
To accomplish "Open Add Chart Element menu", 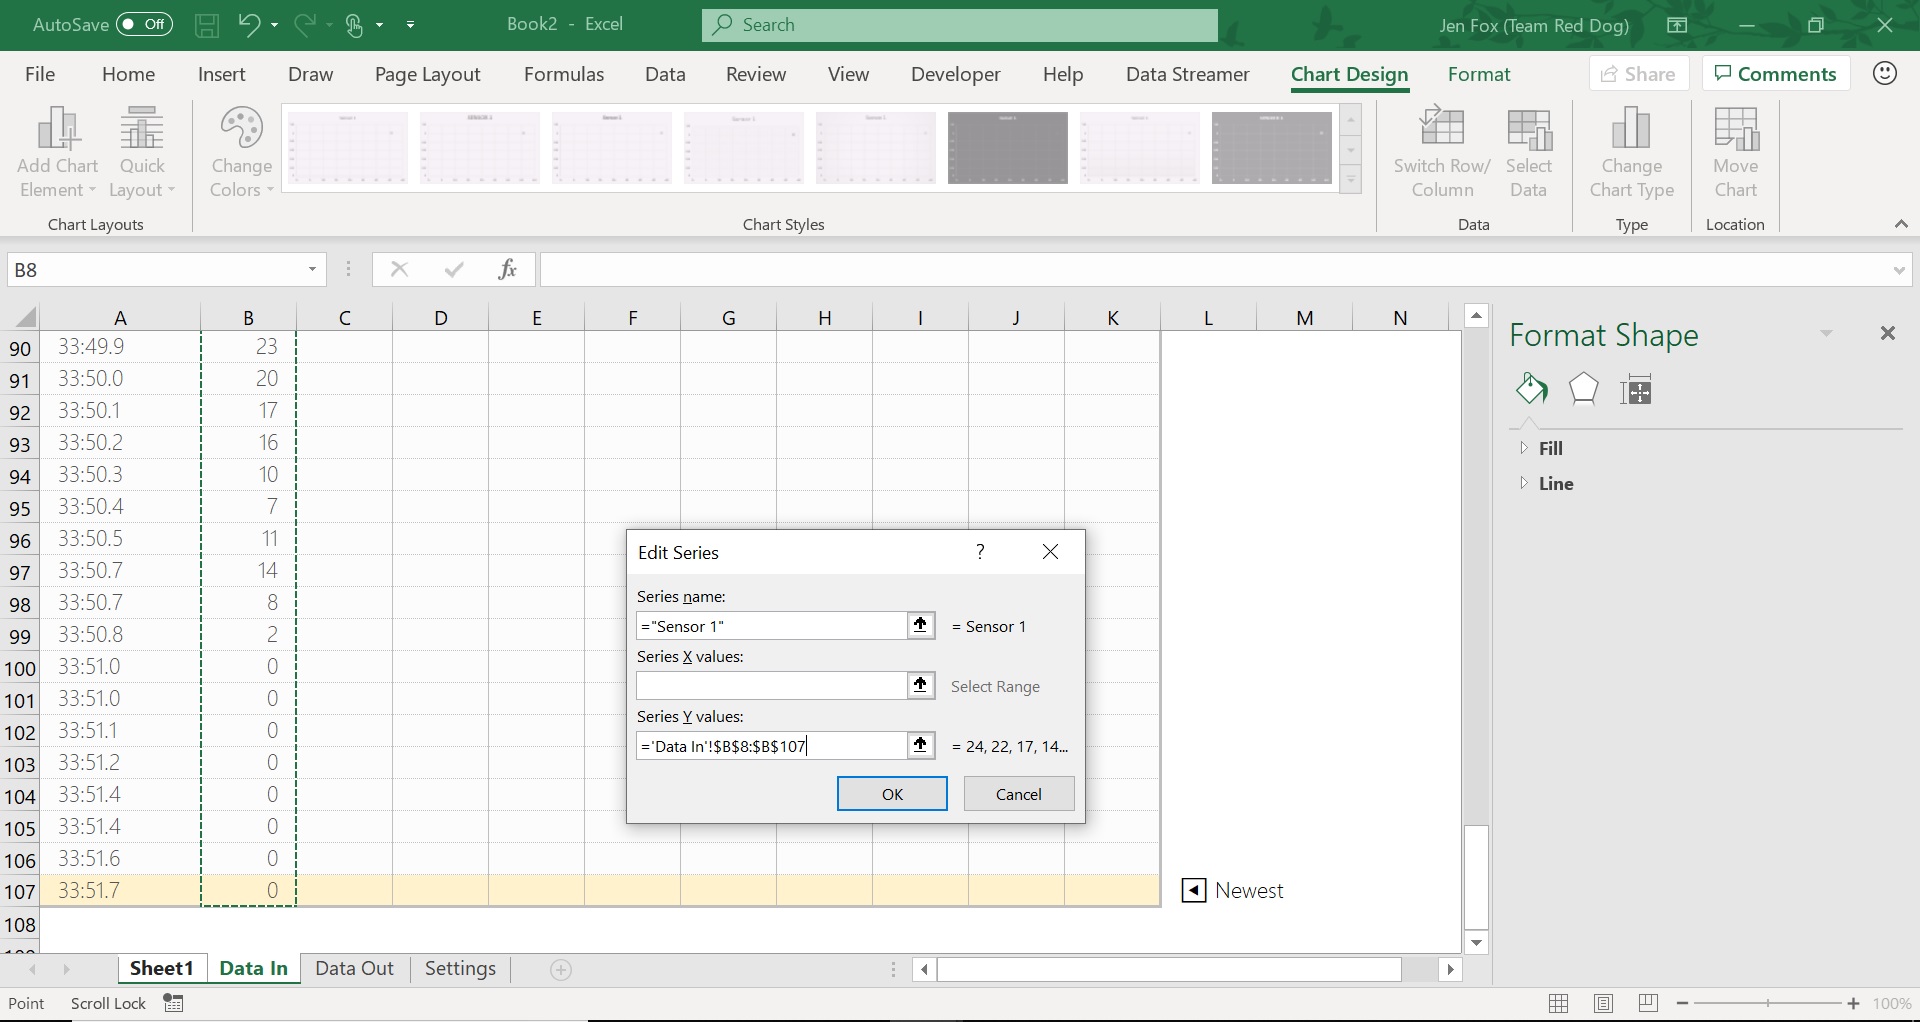I will 58,152.
